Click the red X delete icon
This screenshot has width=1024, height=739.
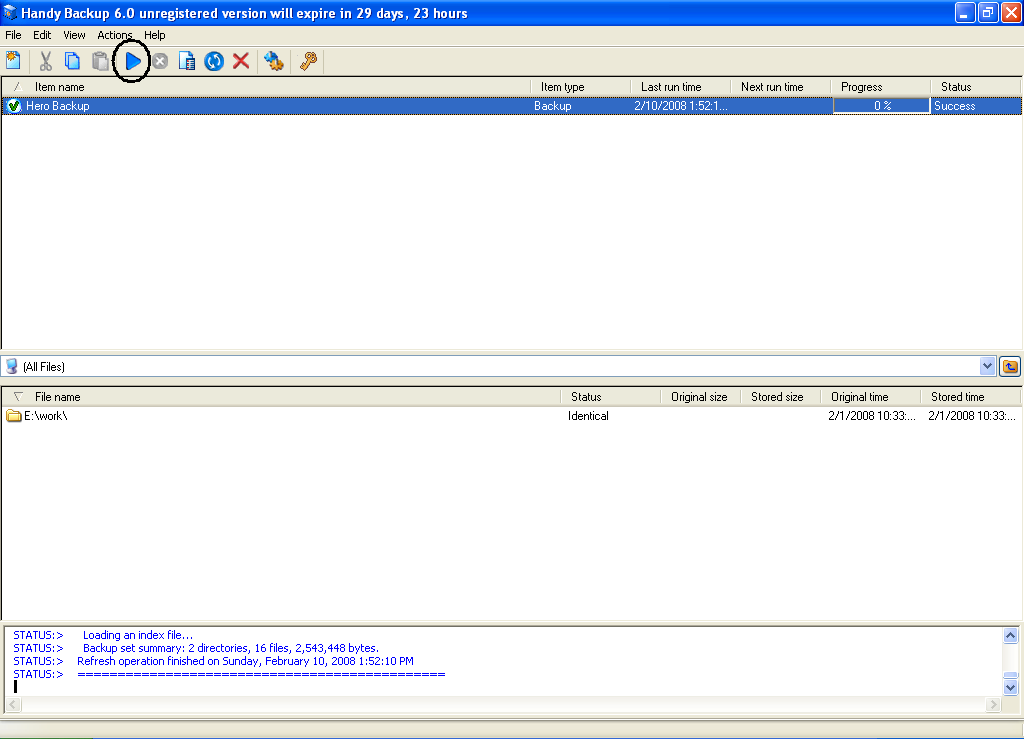(241, 61)
